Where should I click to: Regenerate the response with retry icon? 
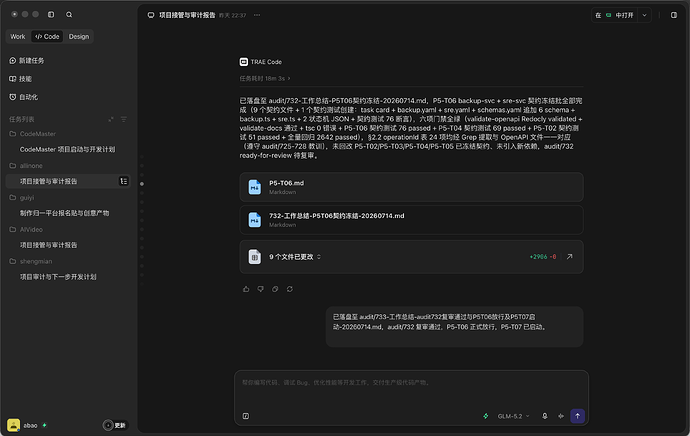[290, 289]
